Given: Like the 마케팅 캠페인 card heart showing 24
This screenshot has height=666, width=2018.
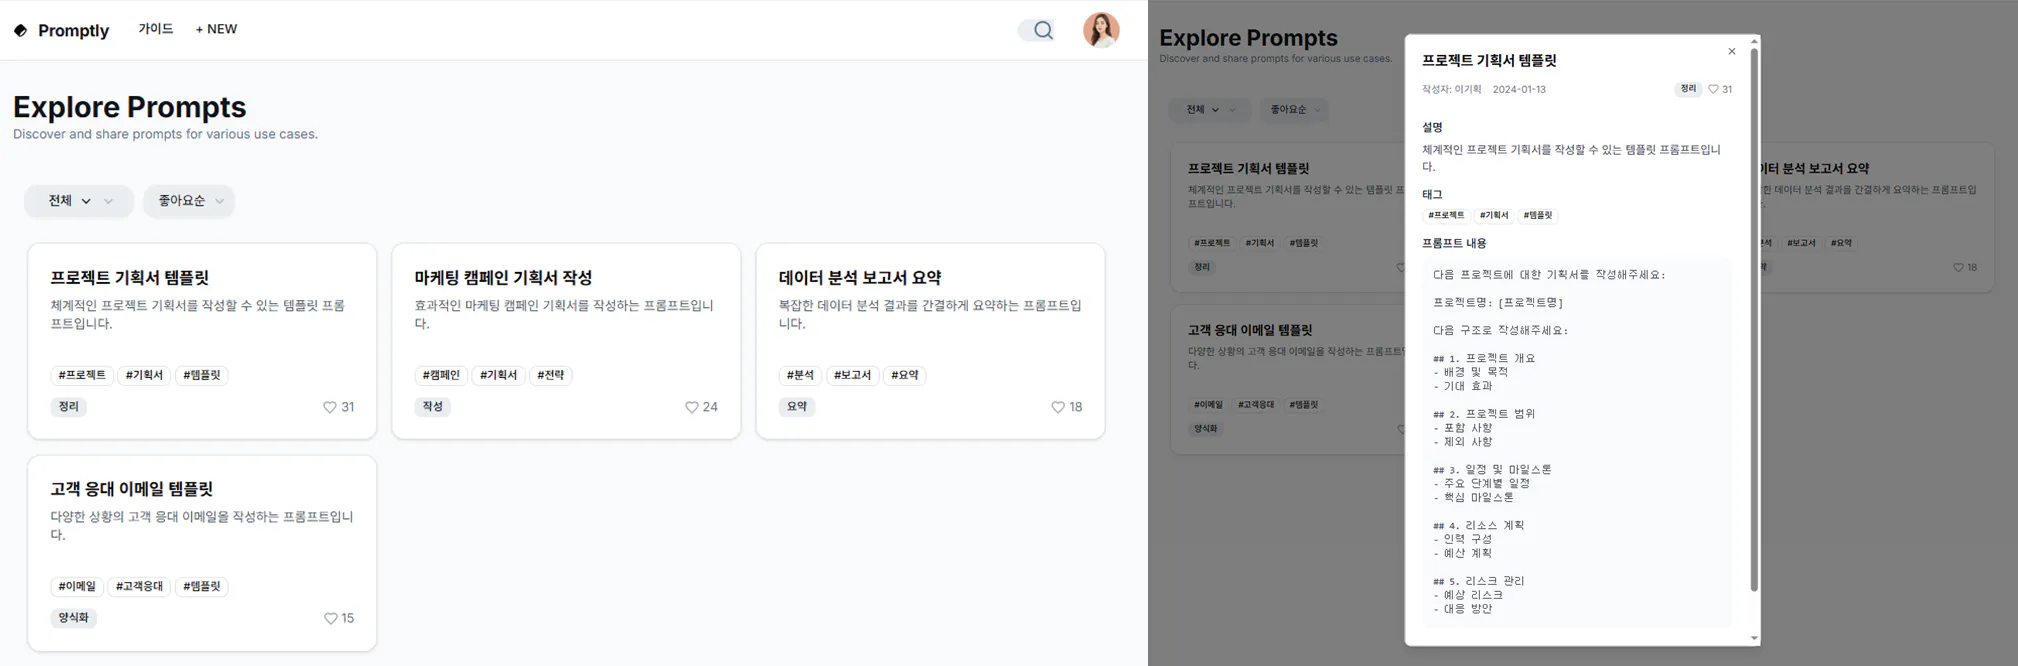Looking at the screenshot, I should pos(691,407).
